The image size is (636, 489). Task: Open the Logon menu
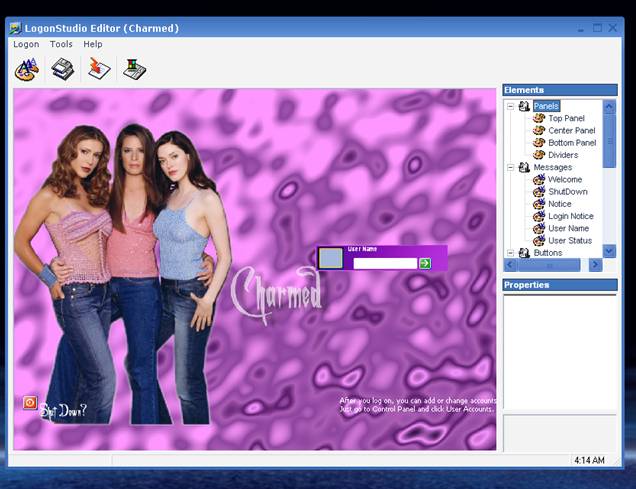pyautogui.click(x=26, y=44)
